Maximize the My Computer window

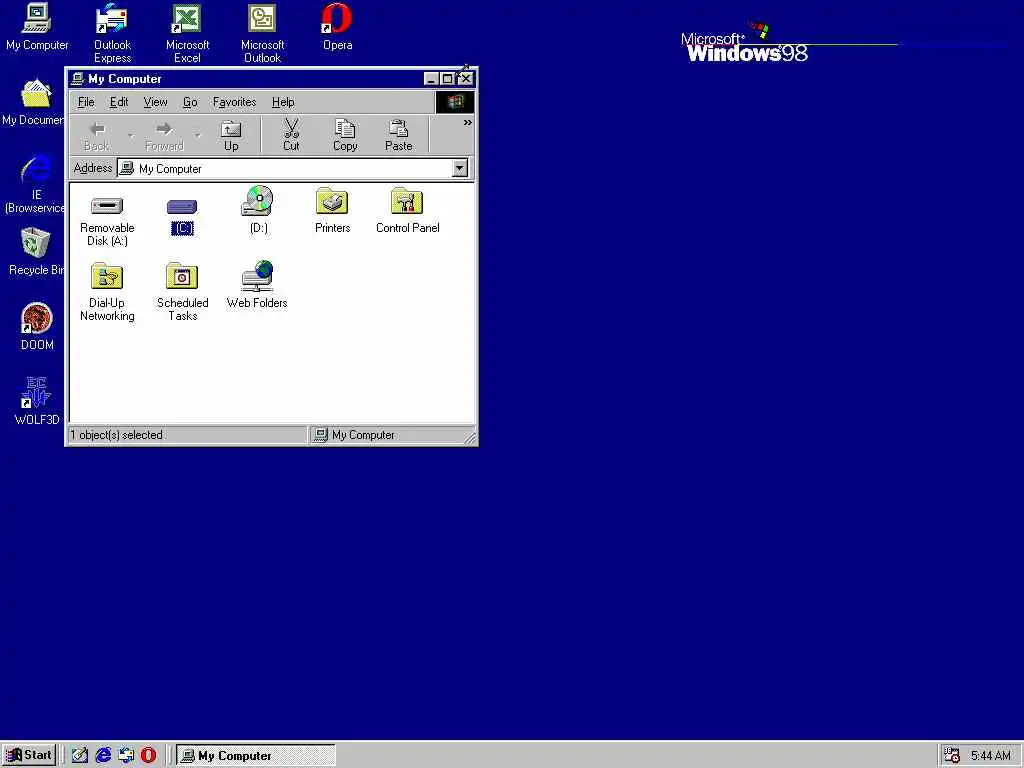(447, 79)
